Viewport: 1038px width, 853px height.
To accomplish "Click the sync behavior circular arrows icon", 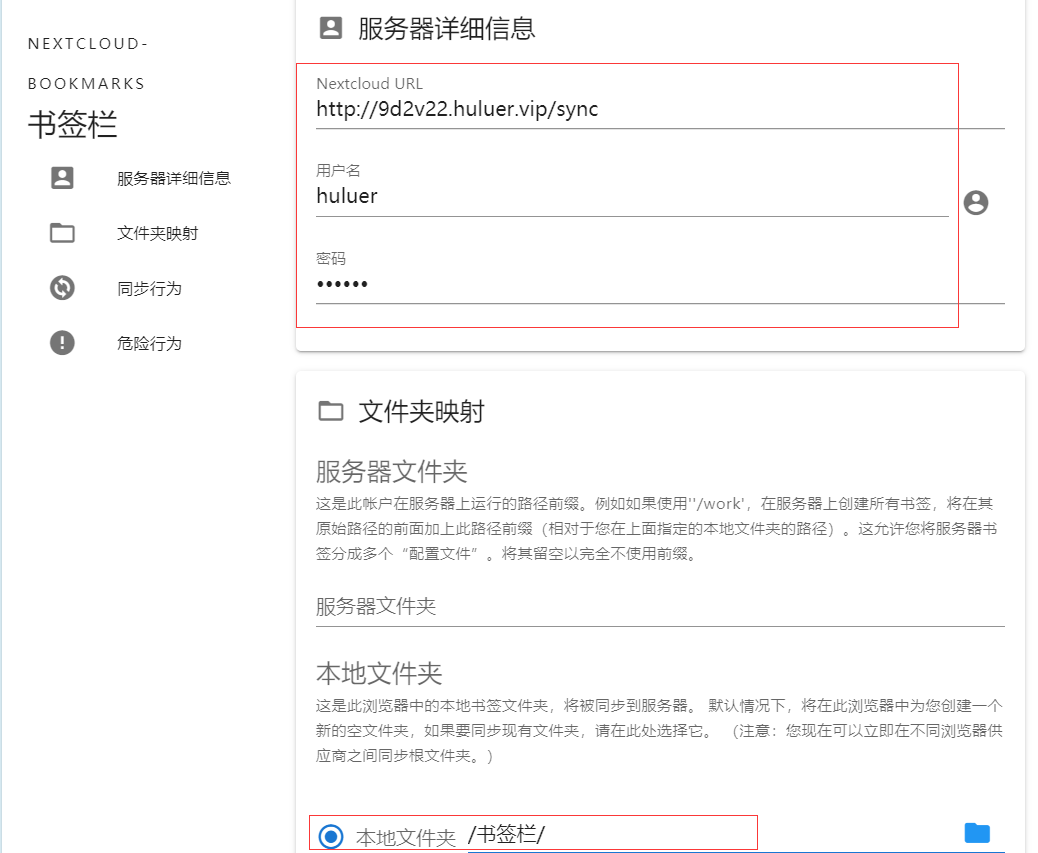I will (x=62, y=288).
